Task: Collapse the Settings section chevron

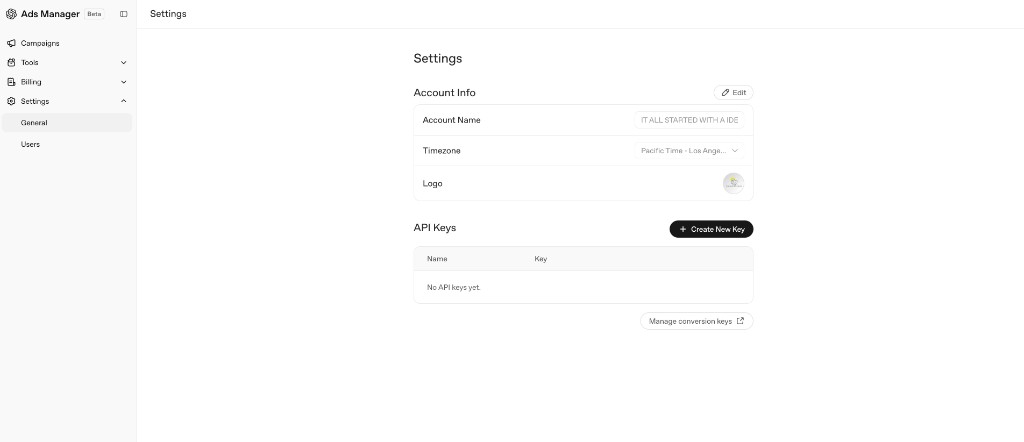Action: tap(123, 101)
